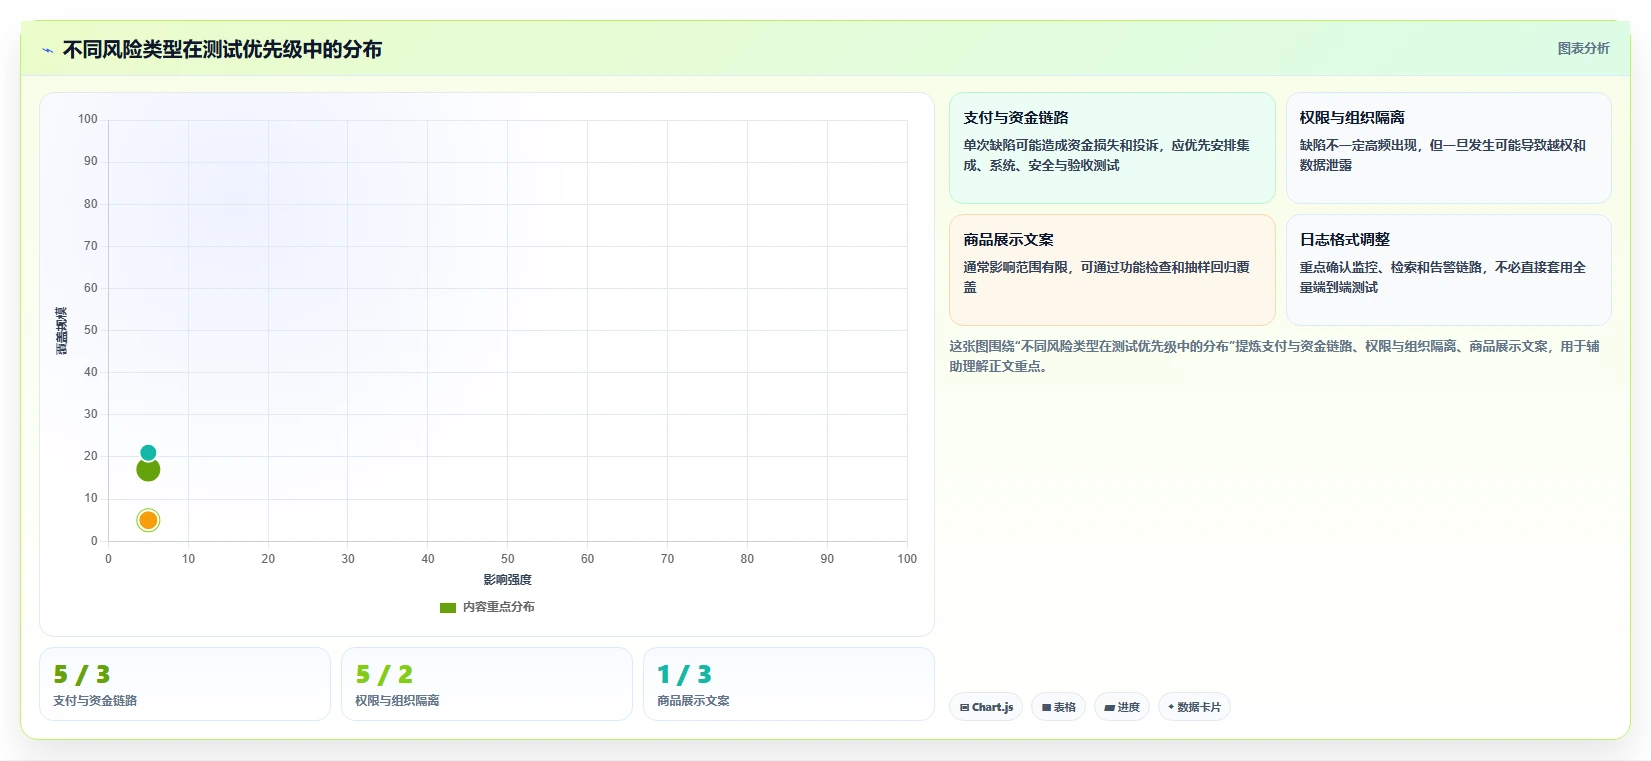Click the 数据卡片 tag chip
Viewport: 1651px width, 761px height.
click(1194, 707)
